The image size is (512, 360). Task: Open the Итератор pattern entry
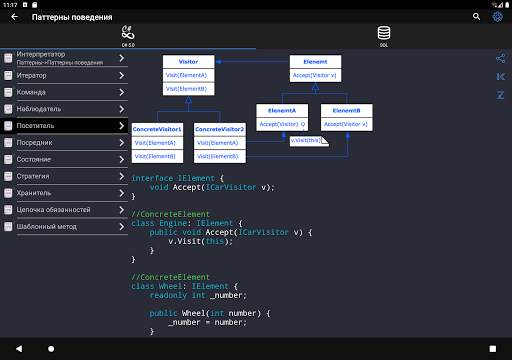pos(64,75)
